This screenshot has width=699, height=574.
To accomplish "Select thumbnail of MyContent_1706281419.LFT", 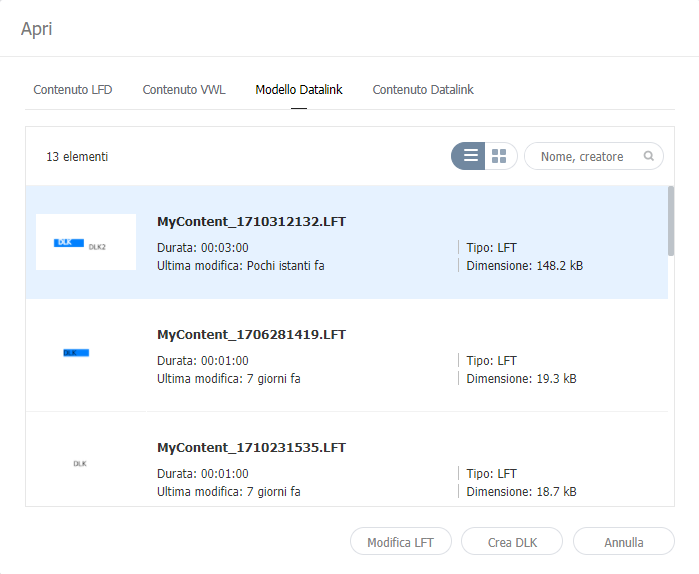I will 86,353.
